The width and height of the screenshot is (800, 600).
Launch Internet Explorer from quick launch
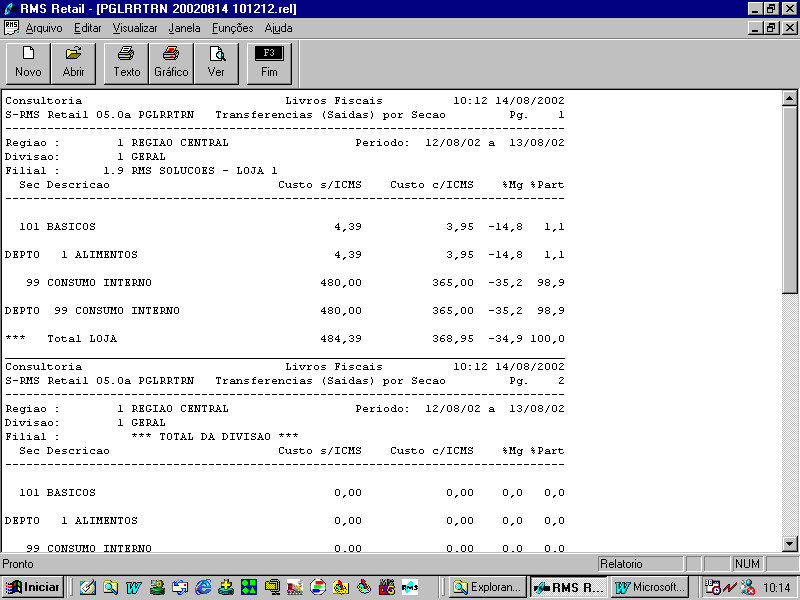[203, 587]
